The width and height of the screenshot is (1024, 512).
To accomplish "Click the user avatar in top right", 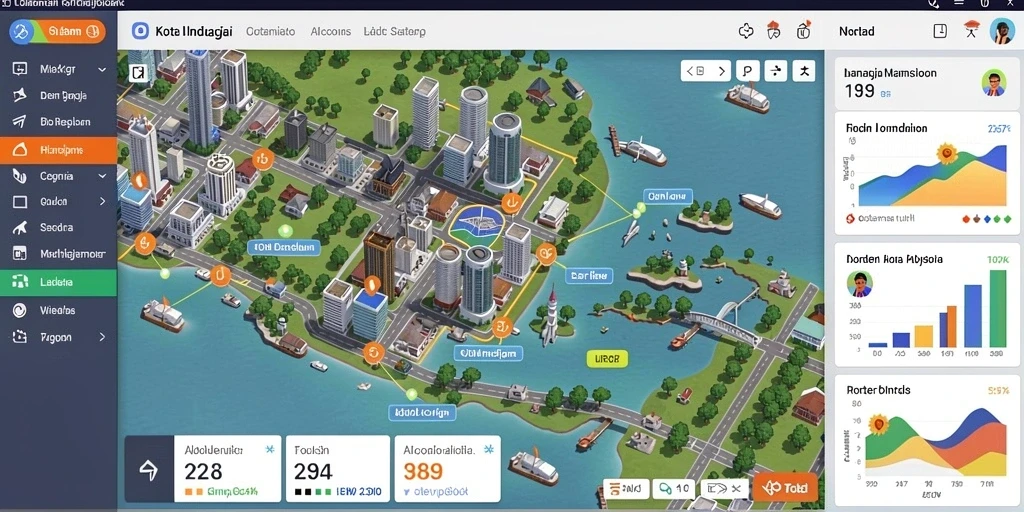I will pos(1002,31).
